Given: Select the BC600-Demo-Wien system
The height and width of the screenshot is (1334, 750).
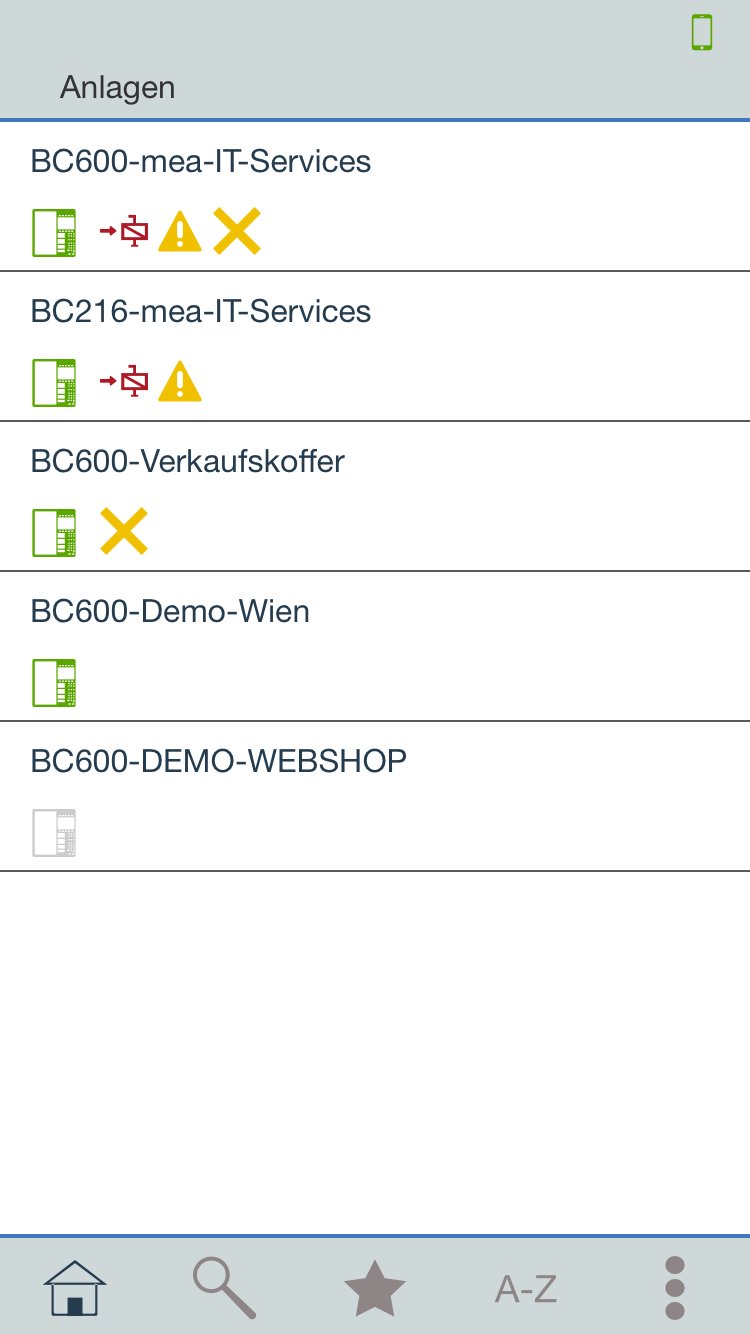Looking at the screenshot, I should point(170,612).
